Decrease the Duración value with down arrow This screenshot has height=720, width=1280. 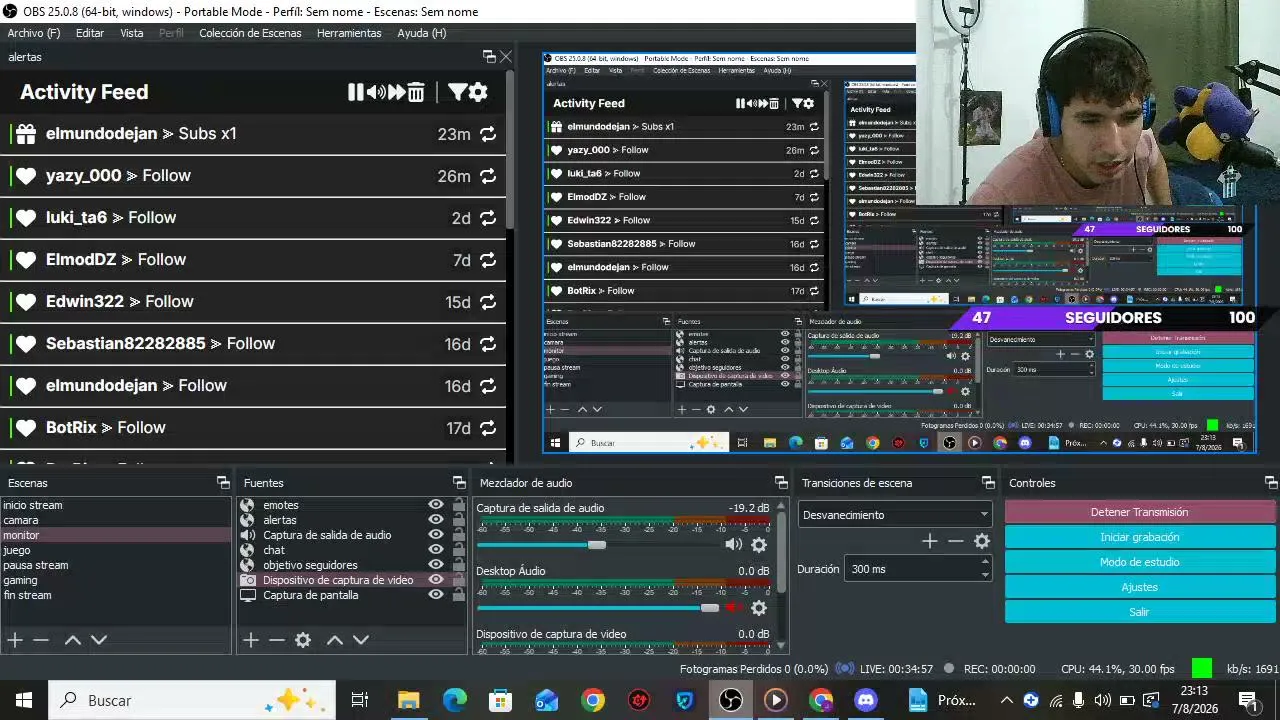point(985,575)
